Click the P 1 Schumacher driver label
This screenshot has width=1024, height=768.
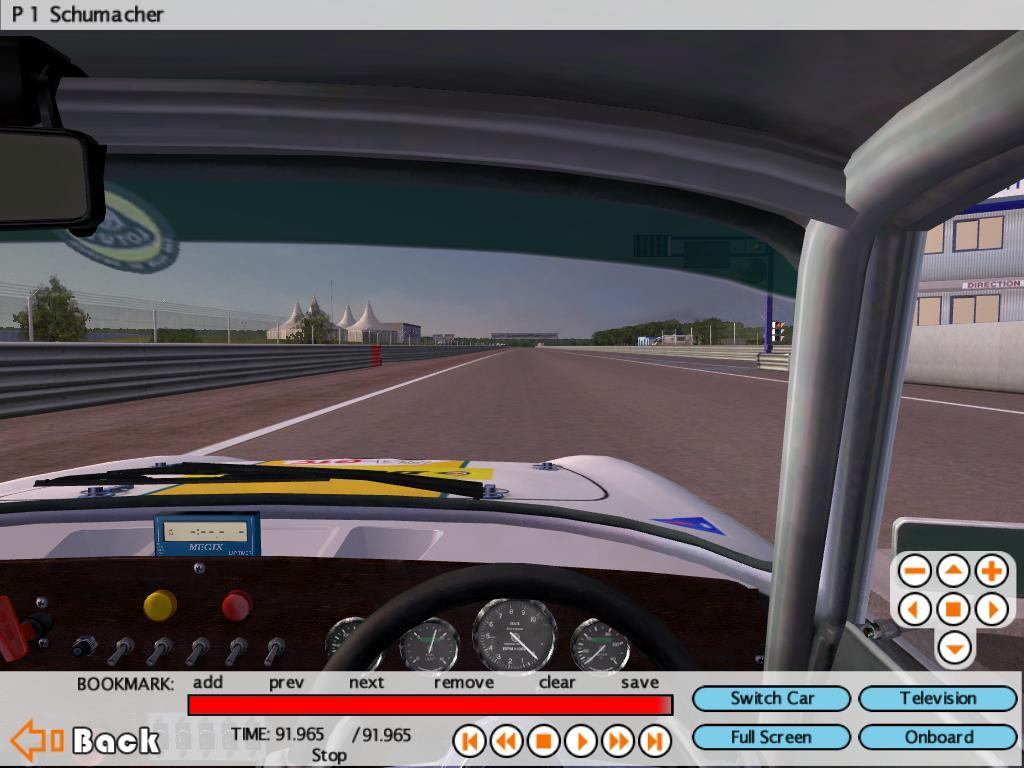(x=87, y=14)
